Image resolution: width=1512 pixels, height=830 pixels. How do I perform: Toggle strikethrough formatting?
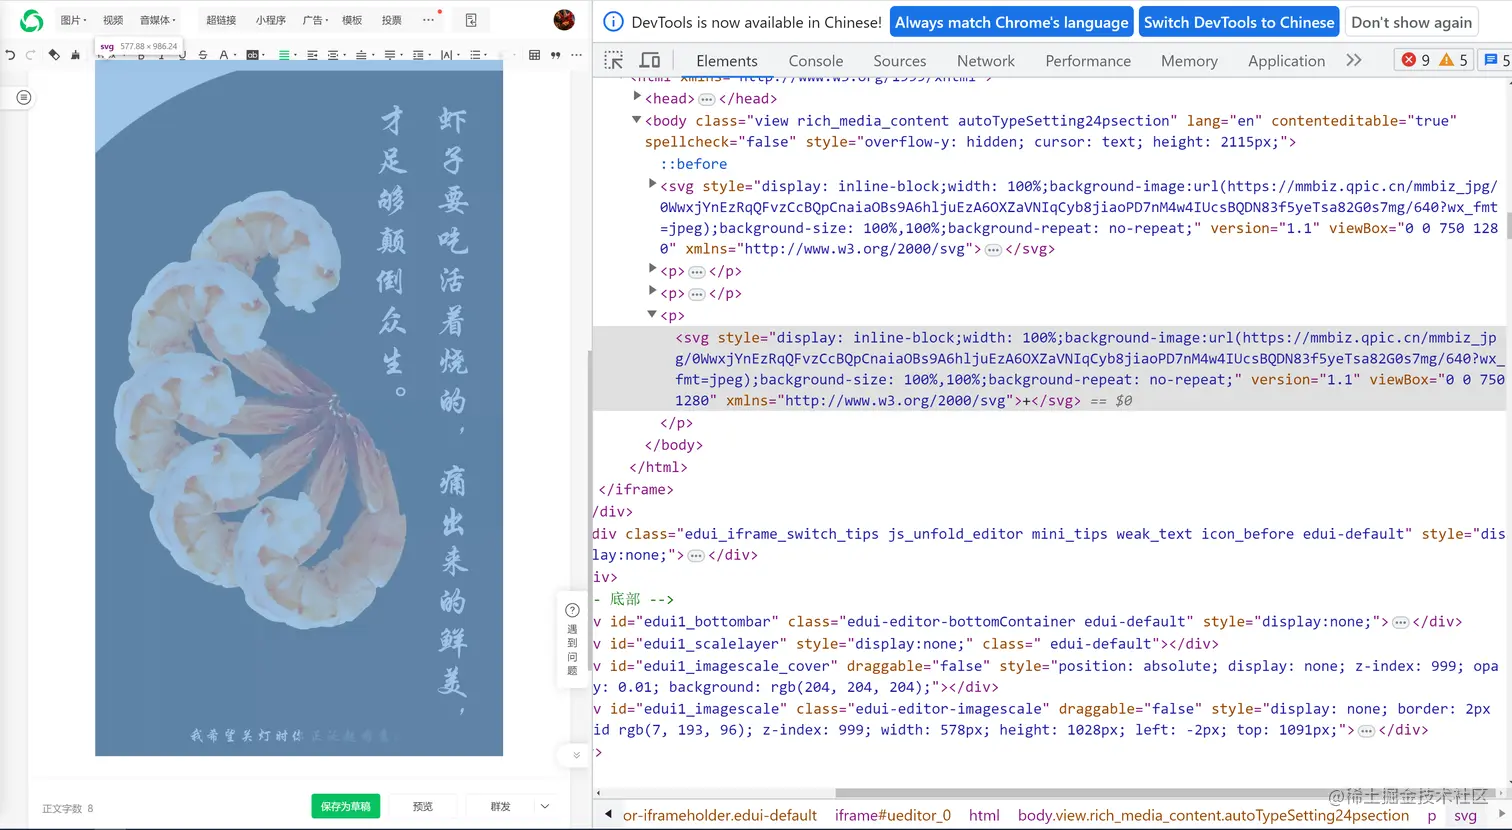tap(203, 55)
